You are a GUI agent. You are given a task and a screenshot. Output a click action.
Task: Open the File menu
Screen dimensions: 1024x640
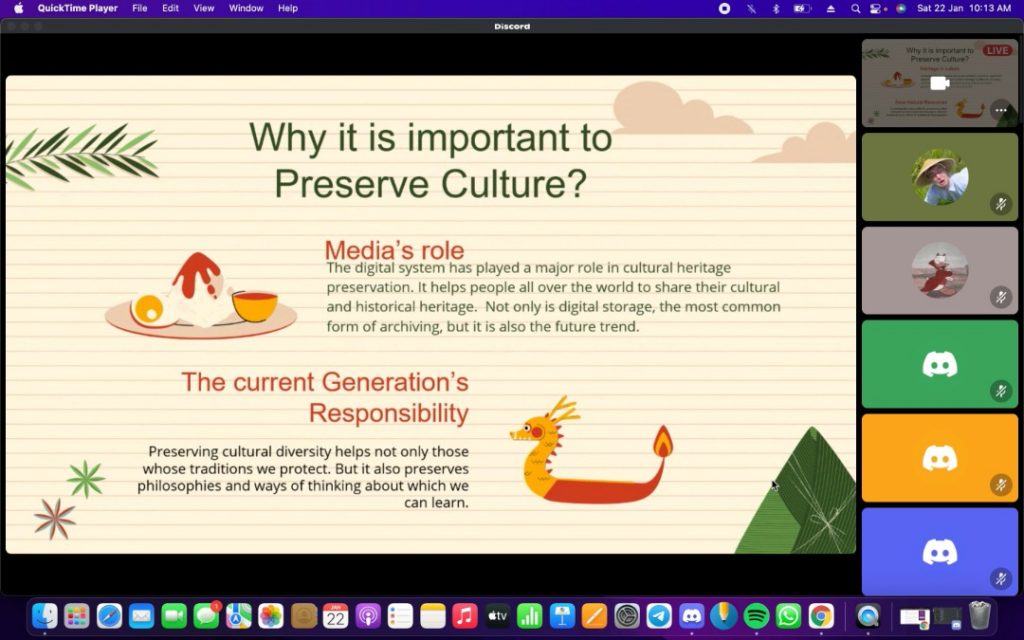(140, 8)
